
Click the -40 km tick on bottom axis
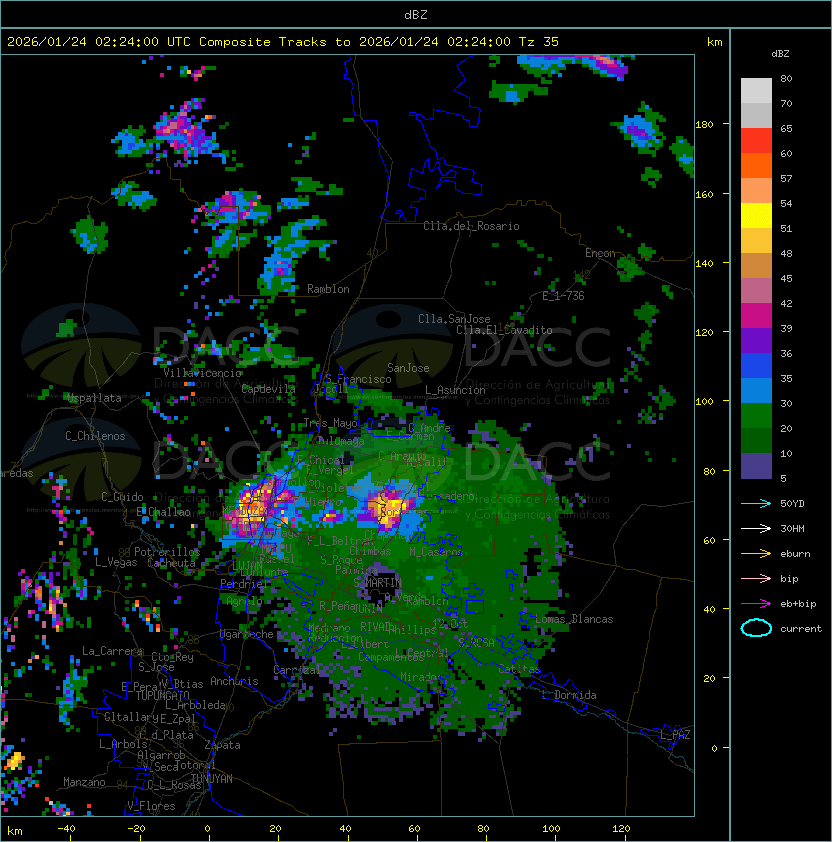(x=66, y=829)
